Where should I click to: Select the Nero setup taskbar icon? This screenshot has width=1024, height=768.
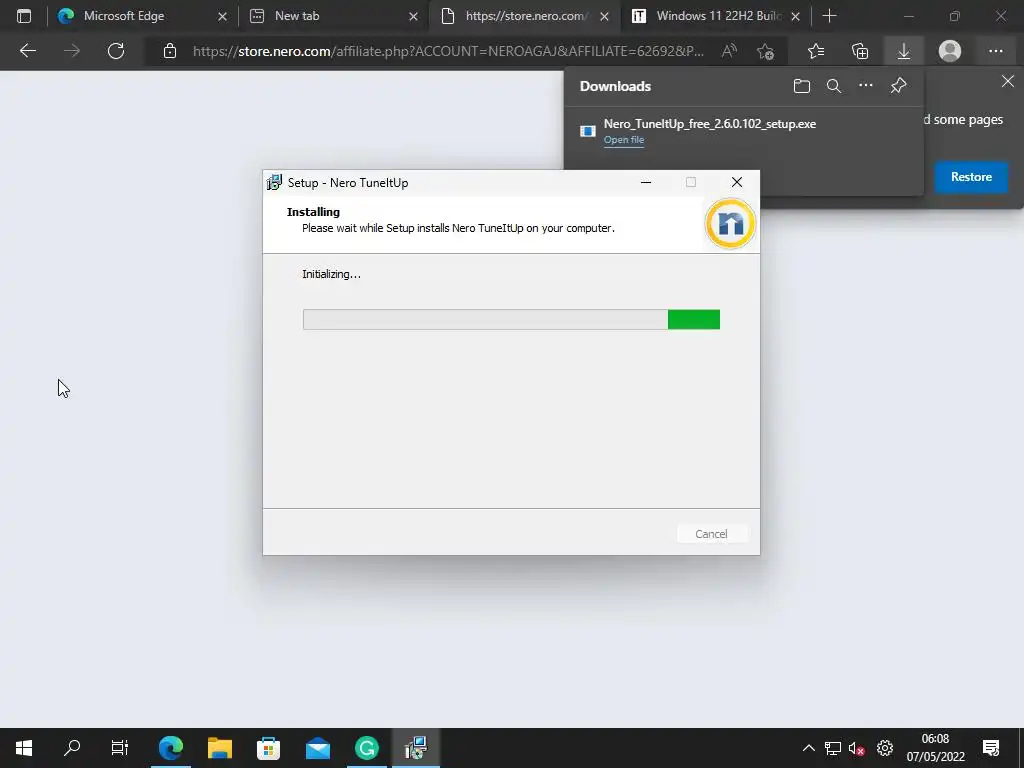[x=415, y=748]
